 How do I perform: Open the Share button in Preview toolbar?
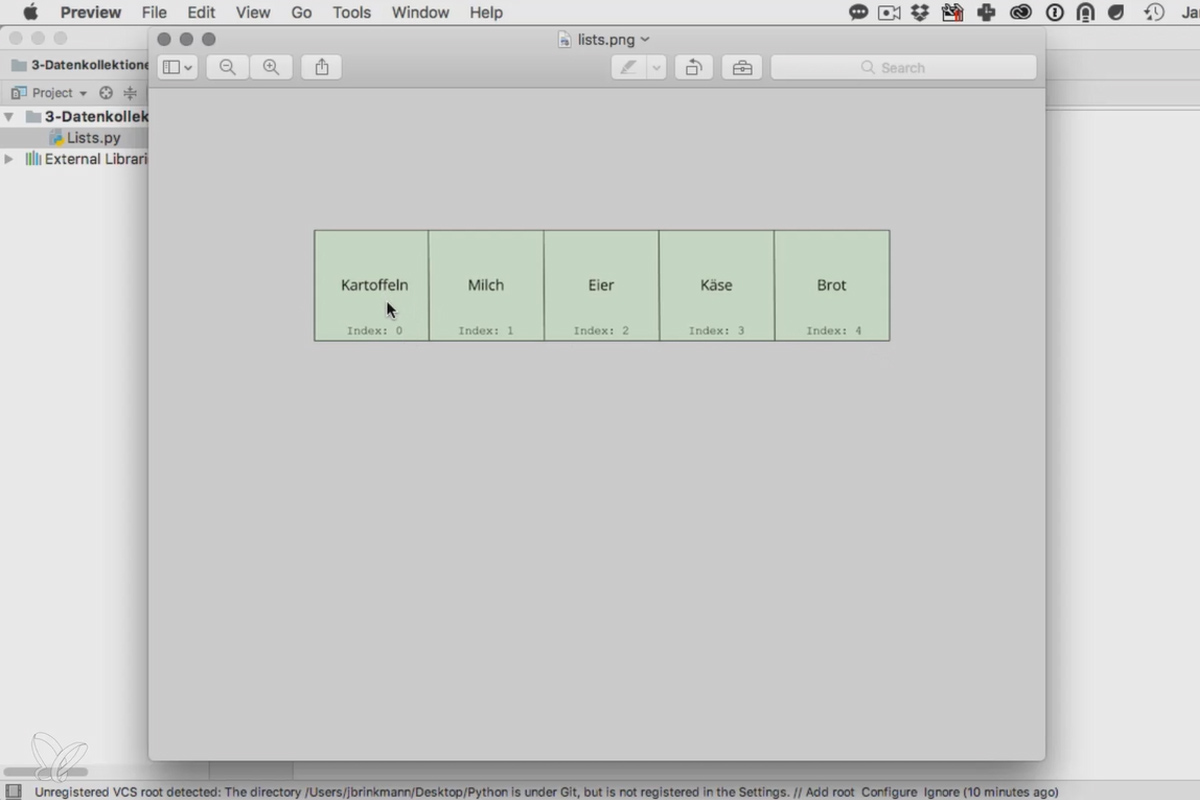pos(322,67)
